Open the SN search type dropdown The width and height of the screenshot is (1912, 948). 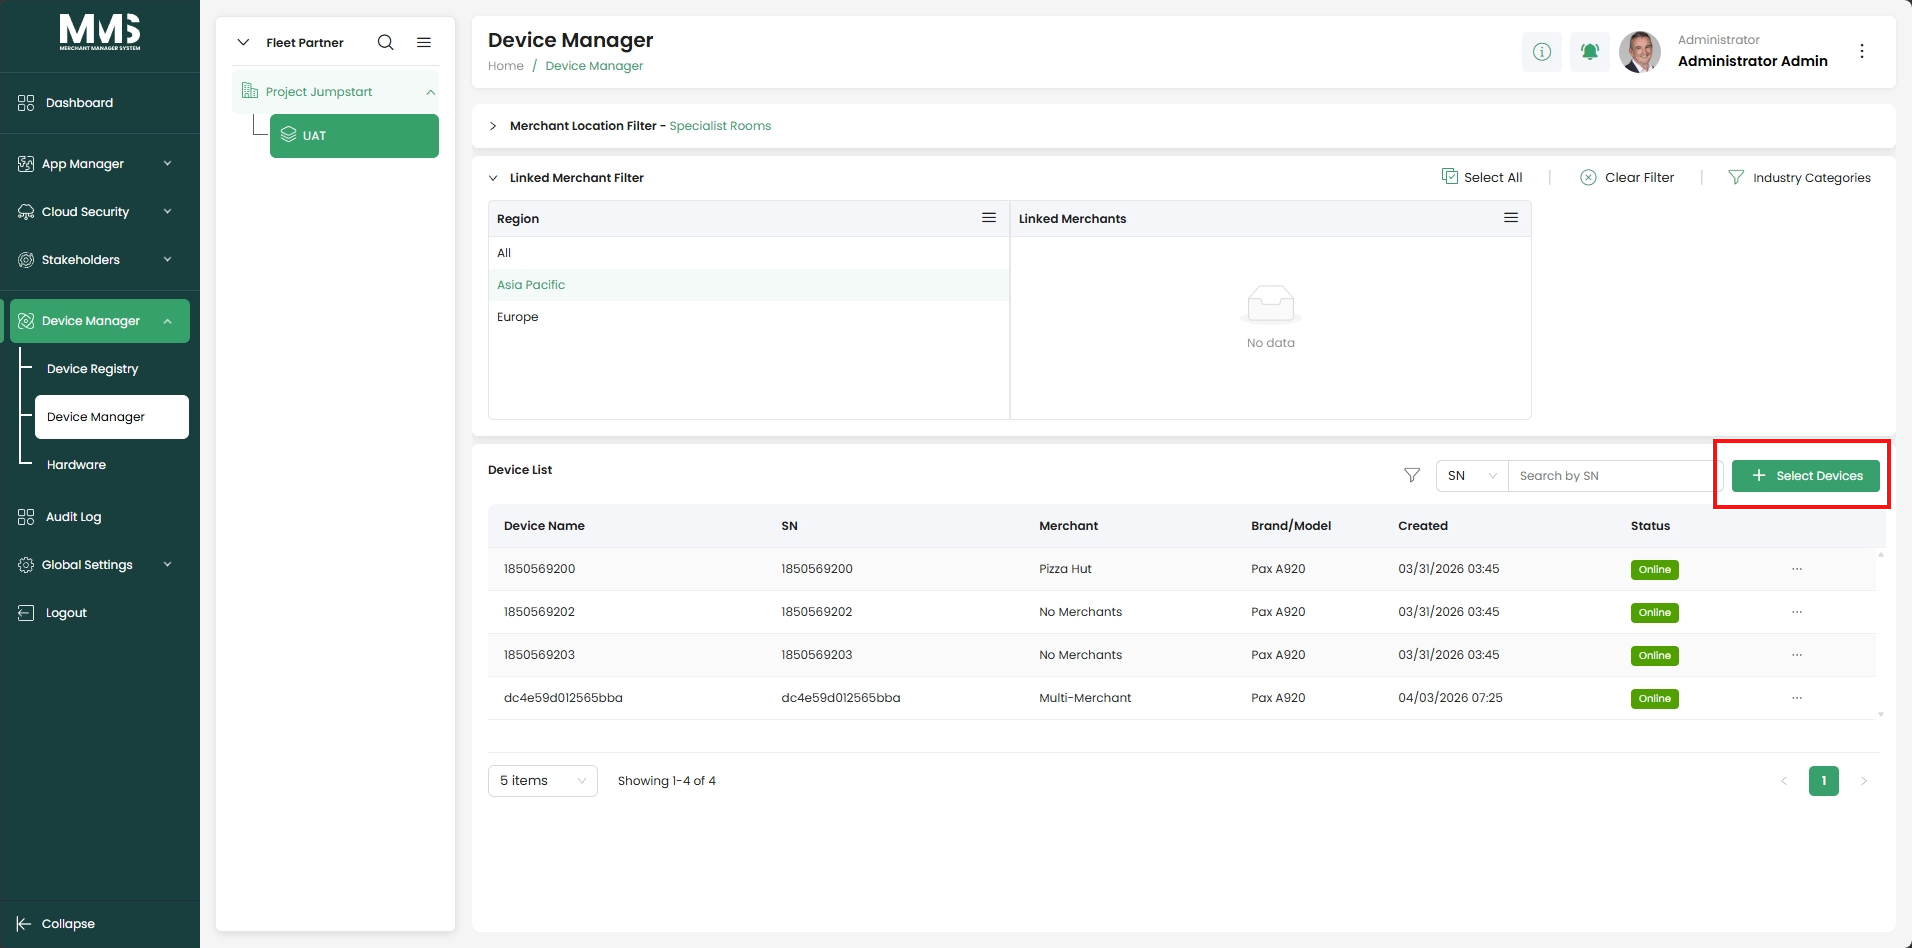pos(1472,476)
